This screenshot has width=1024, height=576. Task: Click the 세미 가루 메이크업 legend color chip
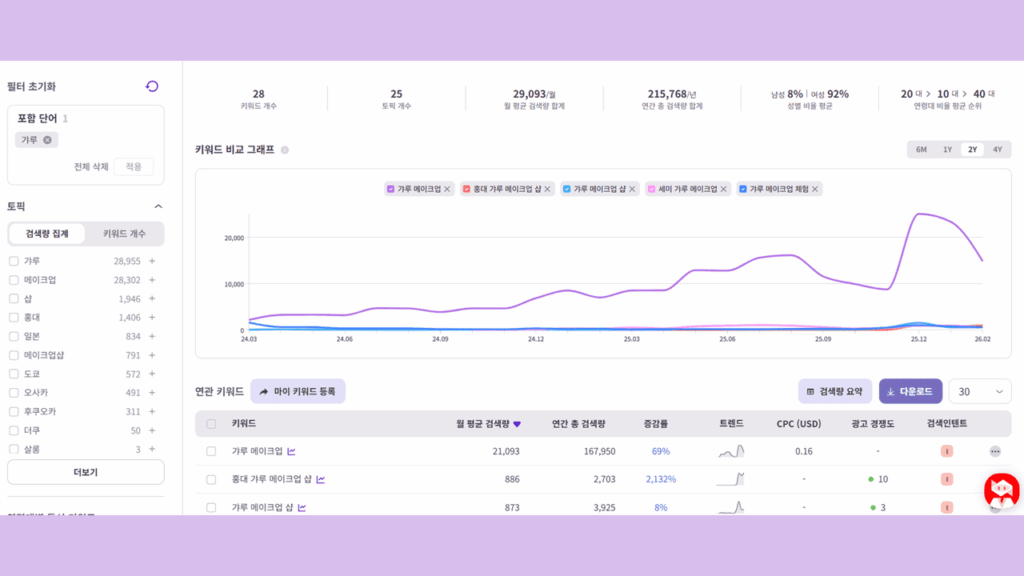652,189
